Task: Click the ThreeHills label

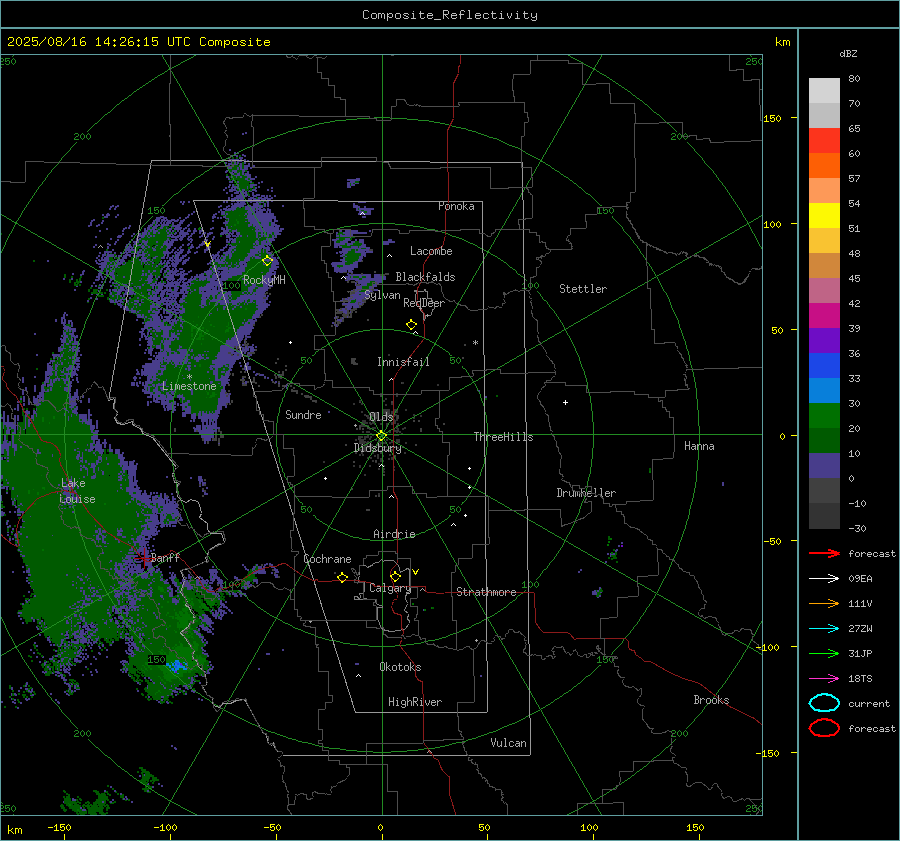Action: [x=503, y=437]
